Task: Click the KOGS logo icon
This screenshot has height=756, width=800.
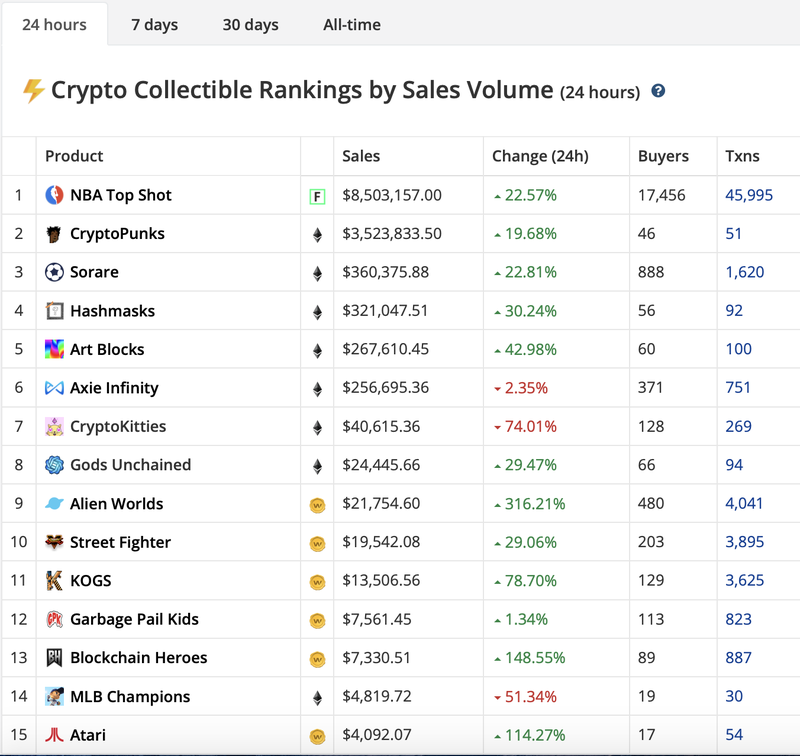Action: click(54, 581)
